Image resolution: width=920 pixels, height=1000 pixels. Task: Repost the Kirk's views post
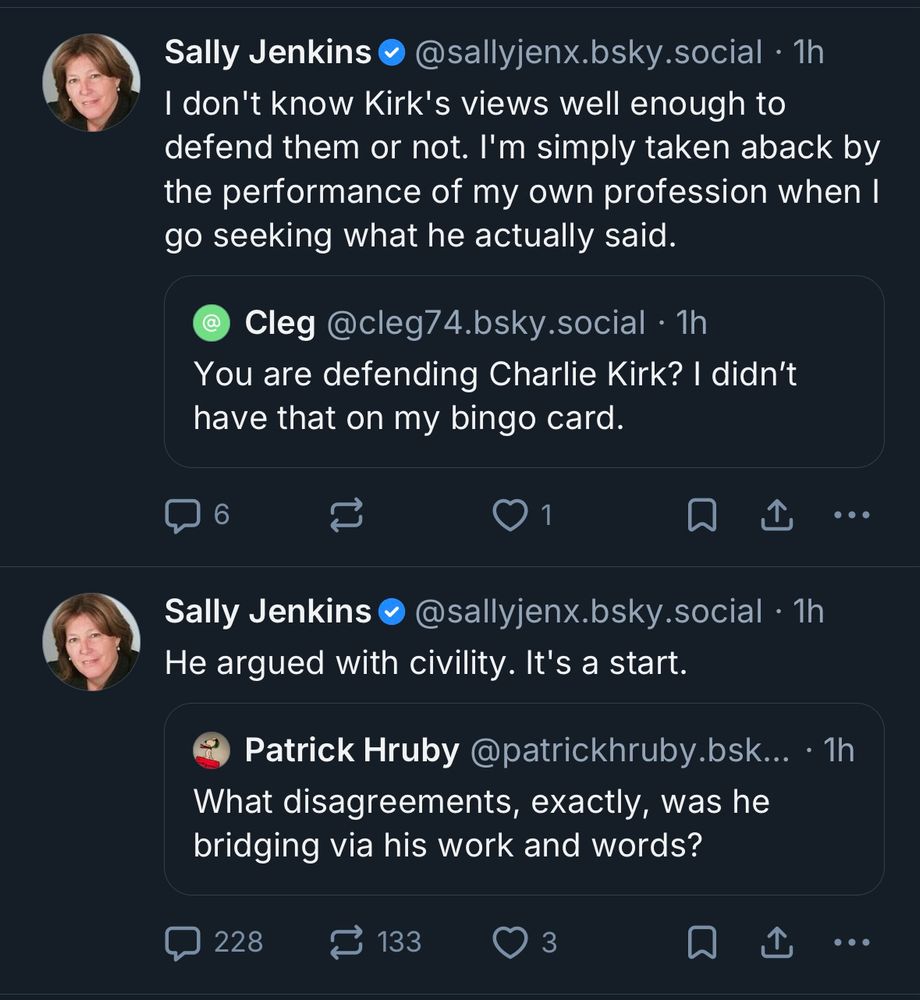346,515
